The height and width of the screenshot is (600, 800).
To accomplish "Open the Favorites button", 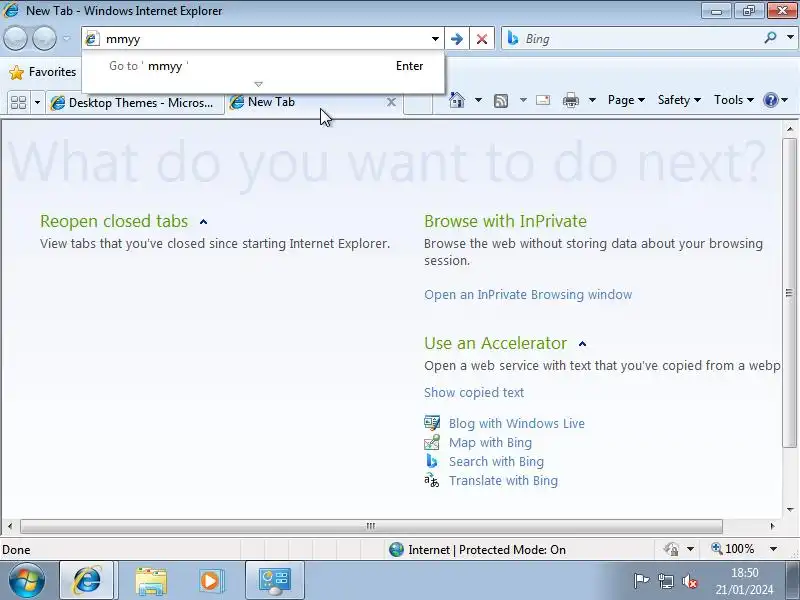I will 43,72.
